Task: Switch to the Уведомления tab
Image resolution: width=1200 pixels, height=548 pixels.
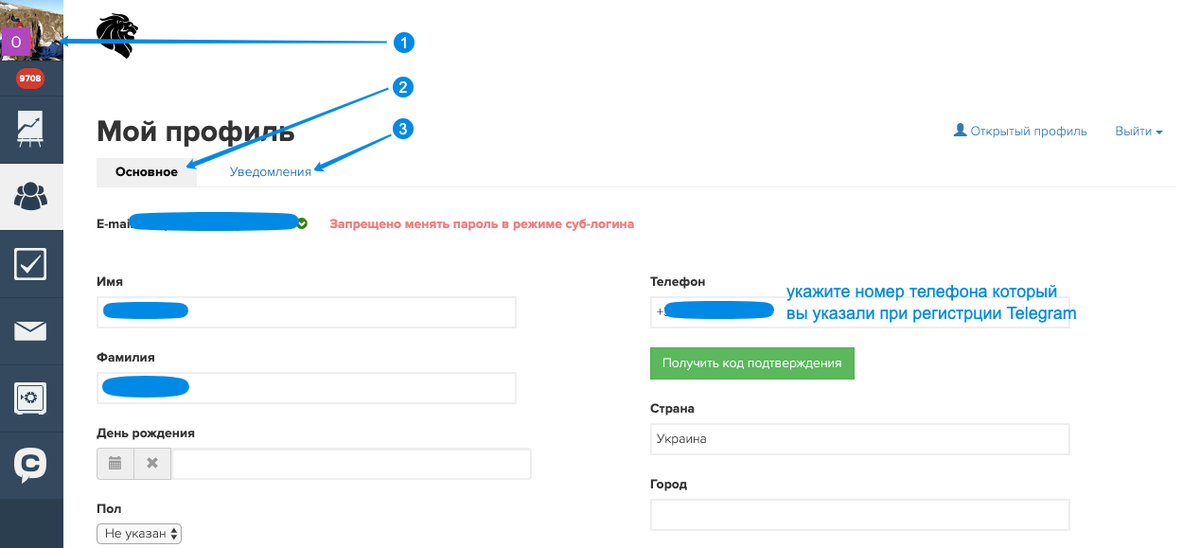Action: pos(270,172)
